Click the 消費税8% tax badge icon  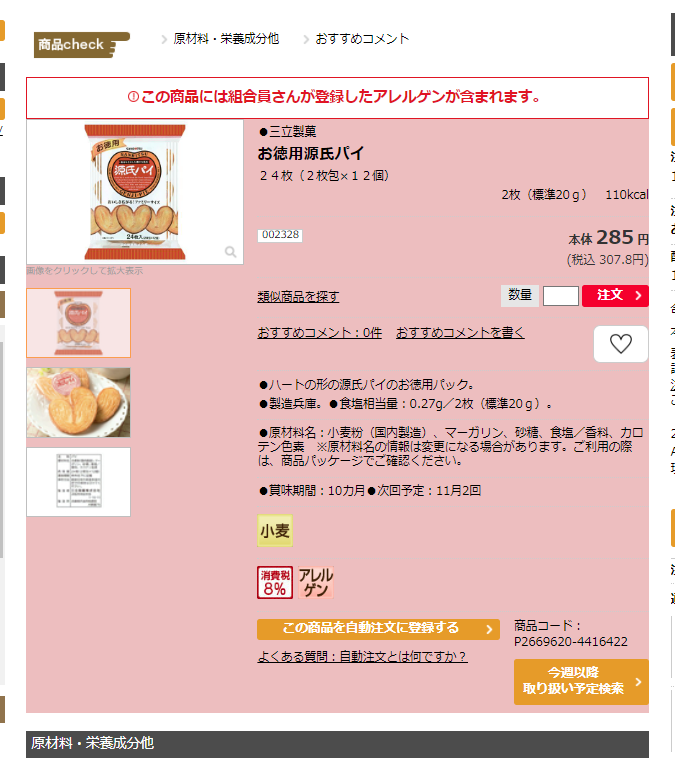click(x=275, y=583)
